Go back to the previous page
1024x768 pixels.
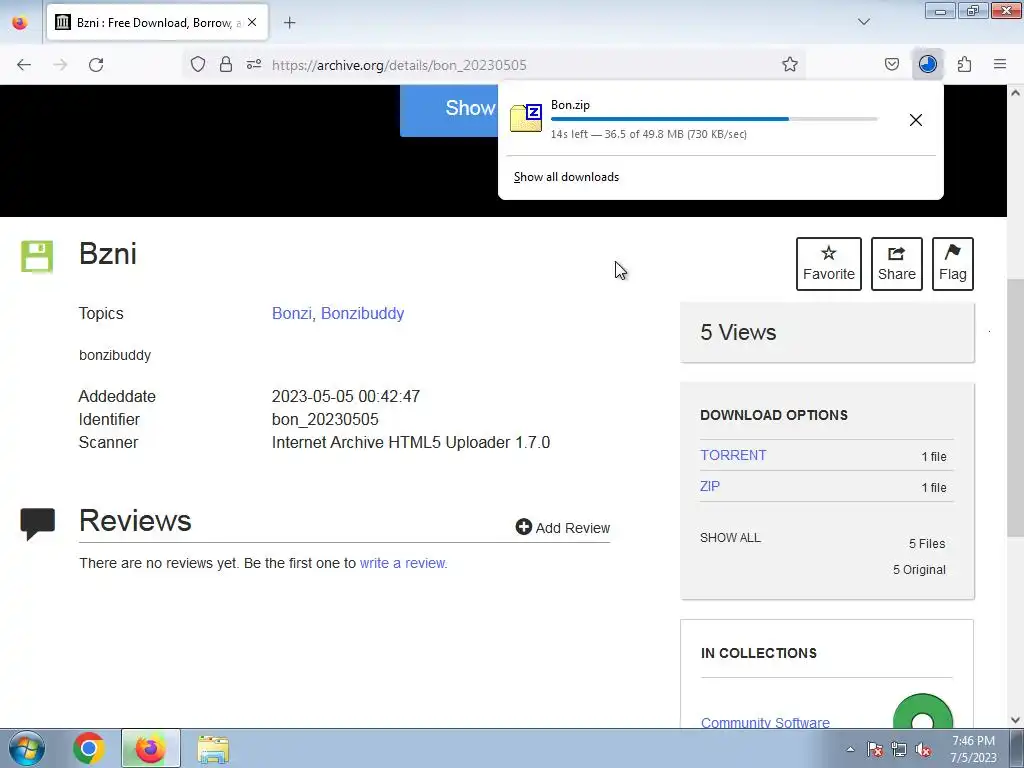pos(24,65)
